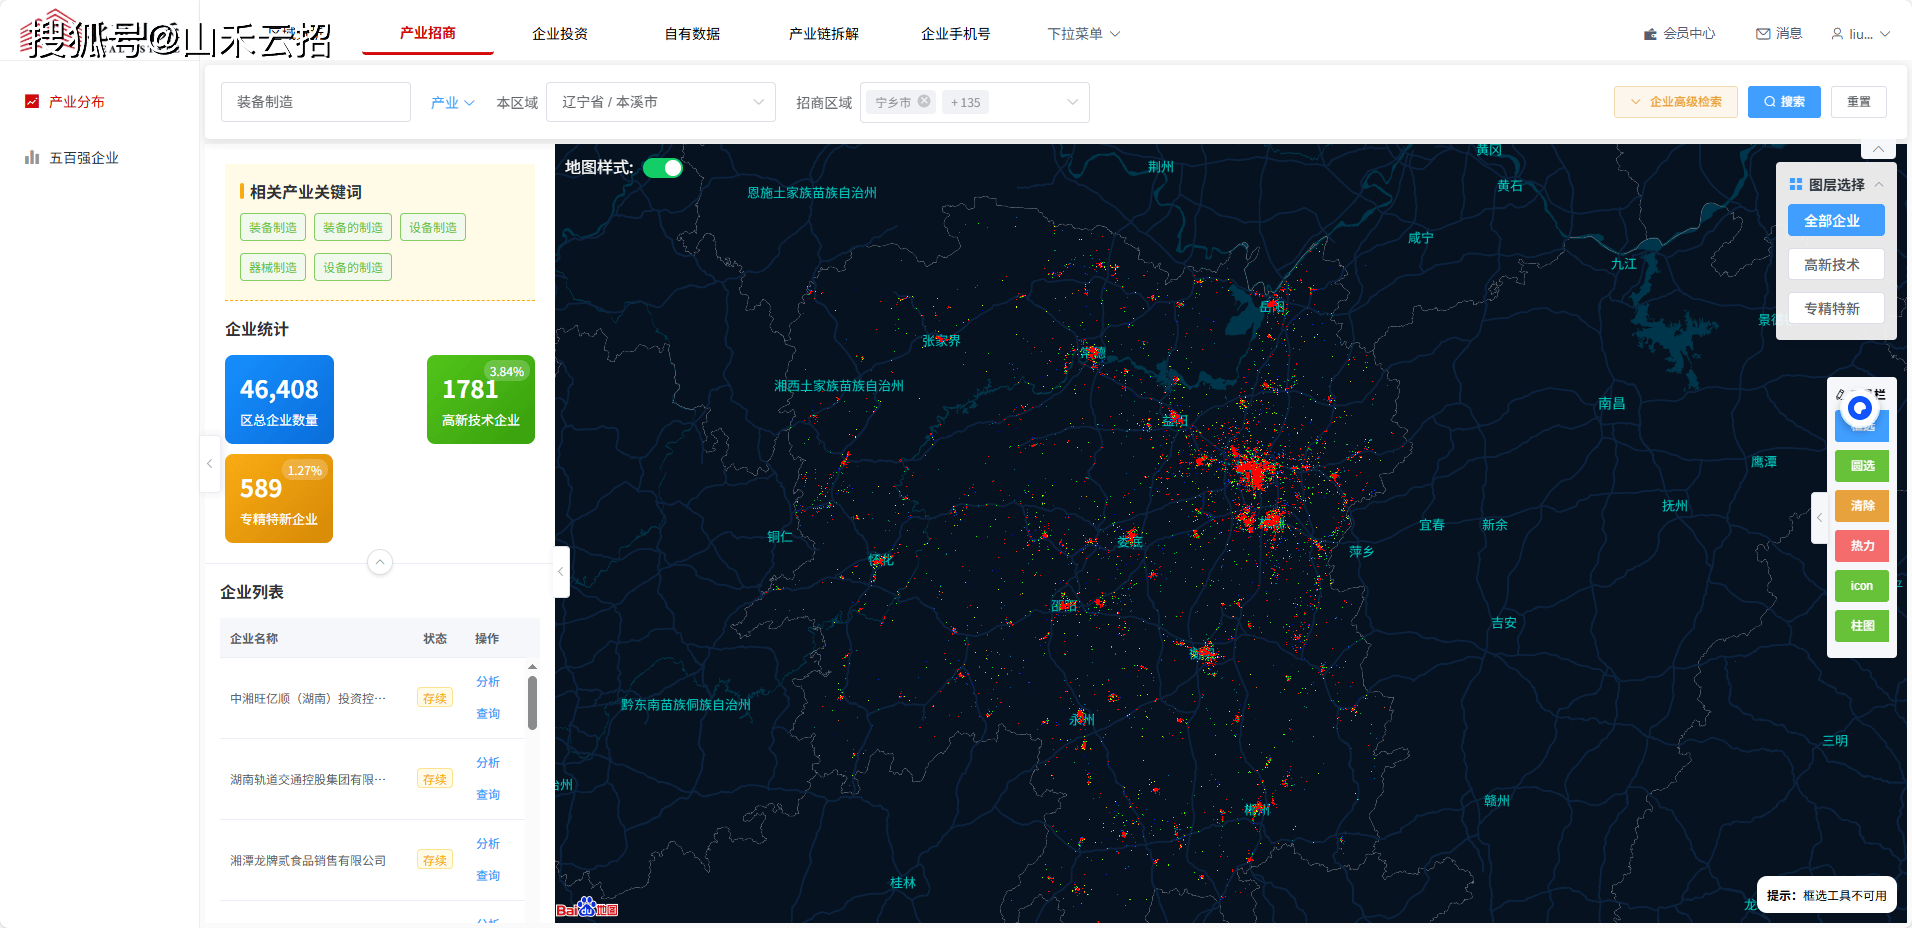
Task: Click the 五百强企业 bar chart icon
Action: [x=32, y=157]
